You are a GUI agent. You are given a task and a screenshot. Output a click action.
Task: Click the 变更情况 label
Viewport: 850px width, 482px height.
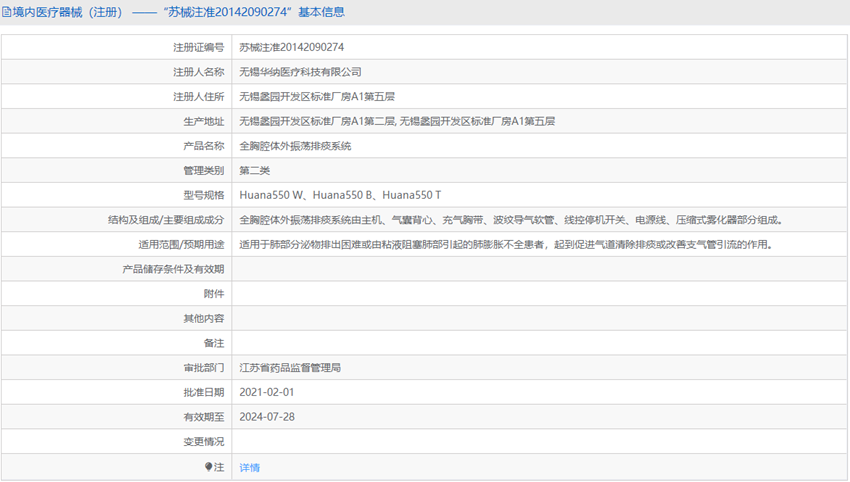click(x=204, y=441)
